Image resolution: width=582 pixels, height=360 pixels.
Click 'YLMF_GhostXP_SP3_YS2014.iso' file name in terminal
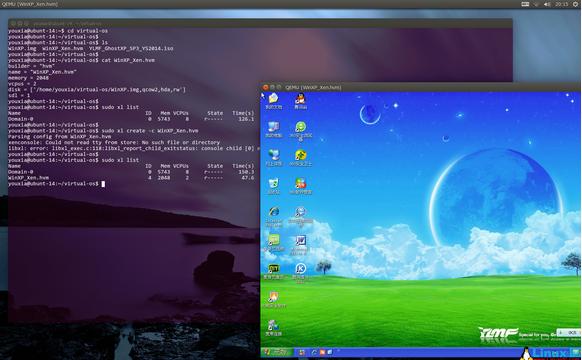point(131,48)
